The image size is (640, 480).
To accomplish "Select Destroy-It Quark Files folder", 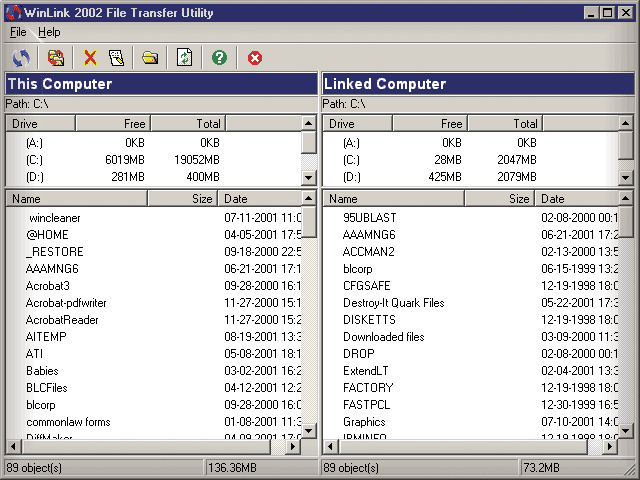I will click(x=393, y=303).
